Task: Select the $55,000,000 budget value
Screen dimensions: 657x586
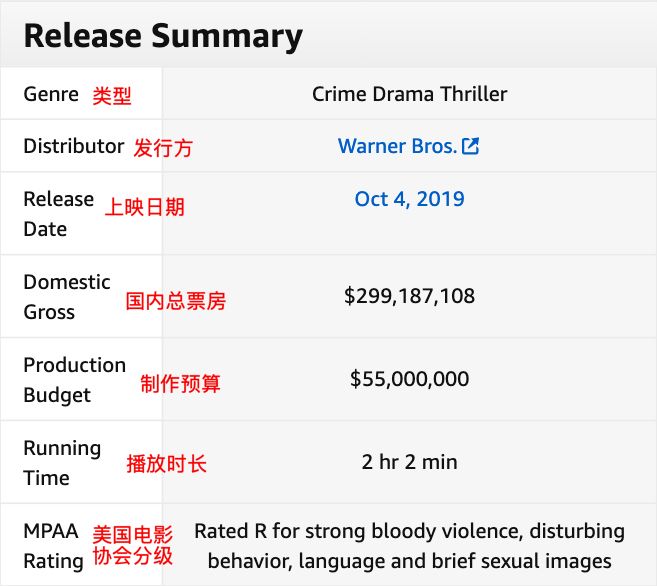Action: pyautogui.click(x=409, y=379)
